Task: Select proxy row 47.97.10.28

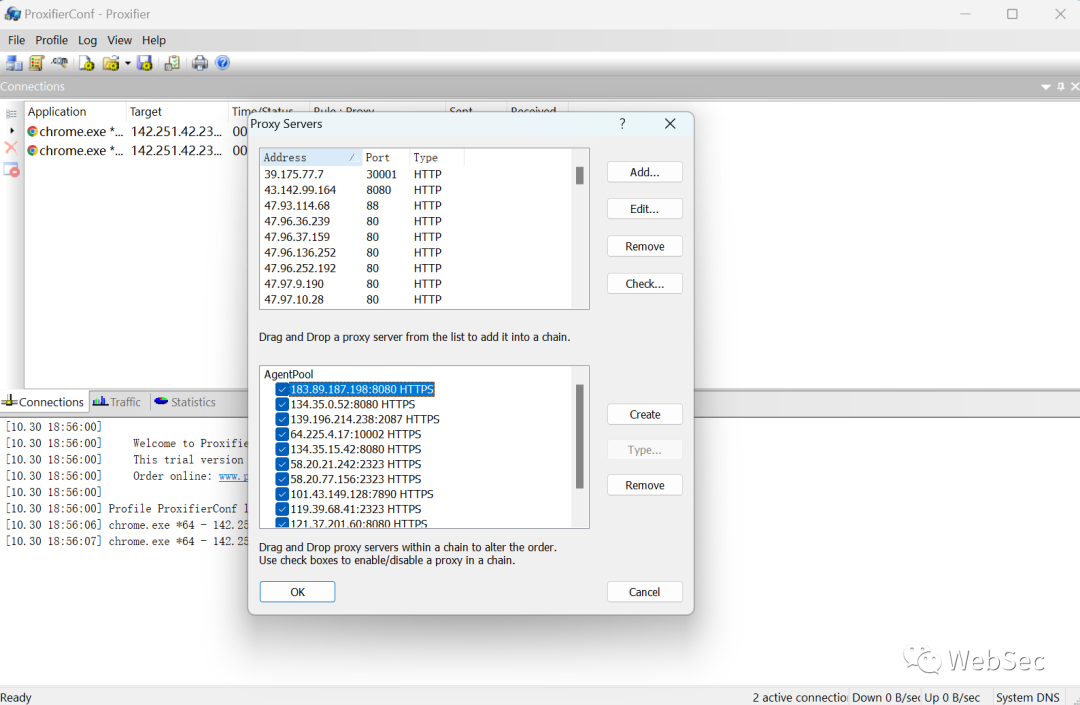Action: 415,299
